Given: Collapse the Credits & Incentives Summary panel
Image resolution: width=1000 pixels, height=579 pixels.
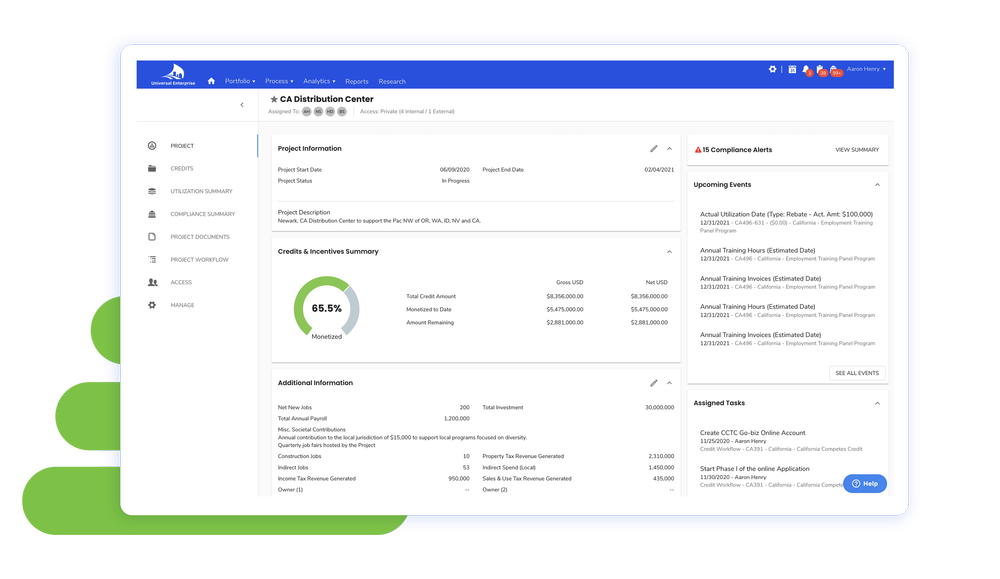Looking at the screenshot, I should tap(669, 252).
